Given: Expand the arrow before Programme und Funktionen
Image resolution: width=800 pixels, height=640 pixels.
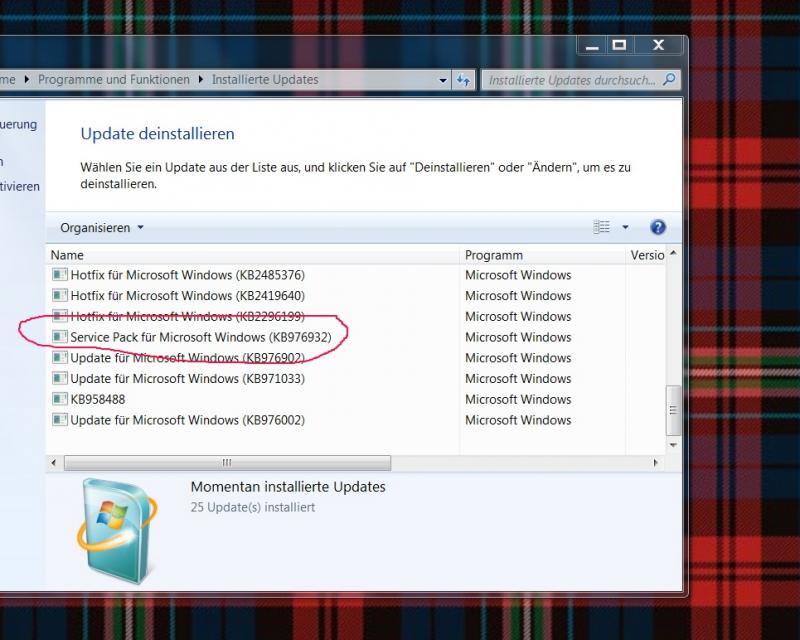Looking at the screenshot, I should 27,80.
